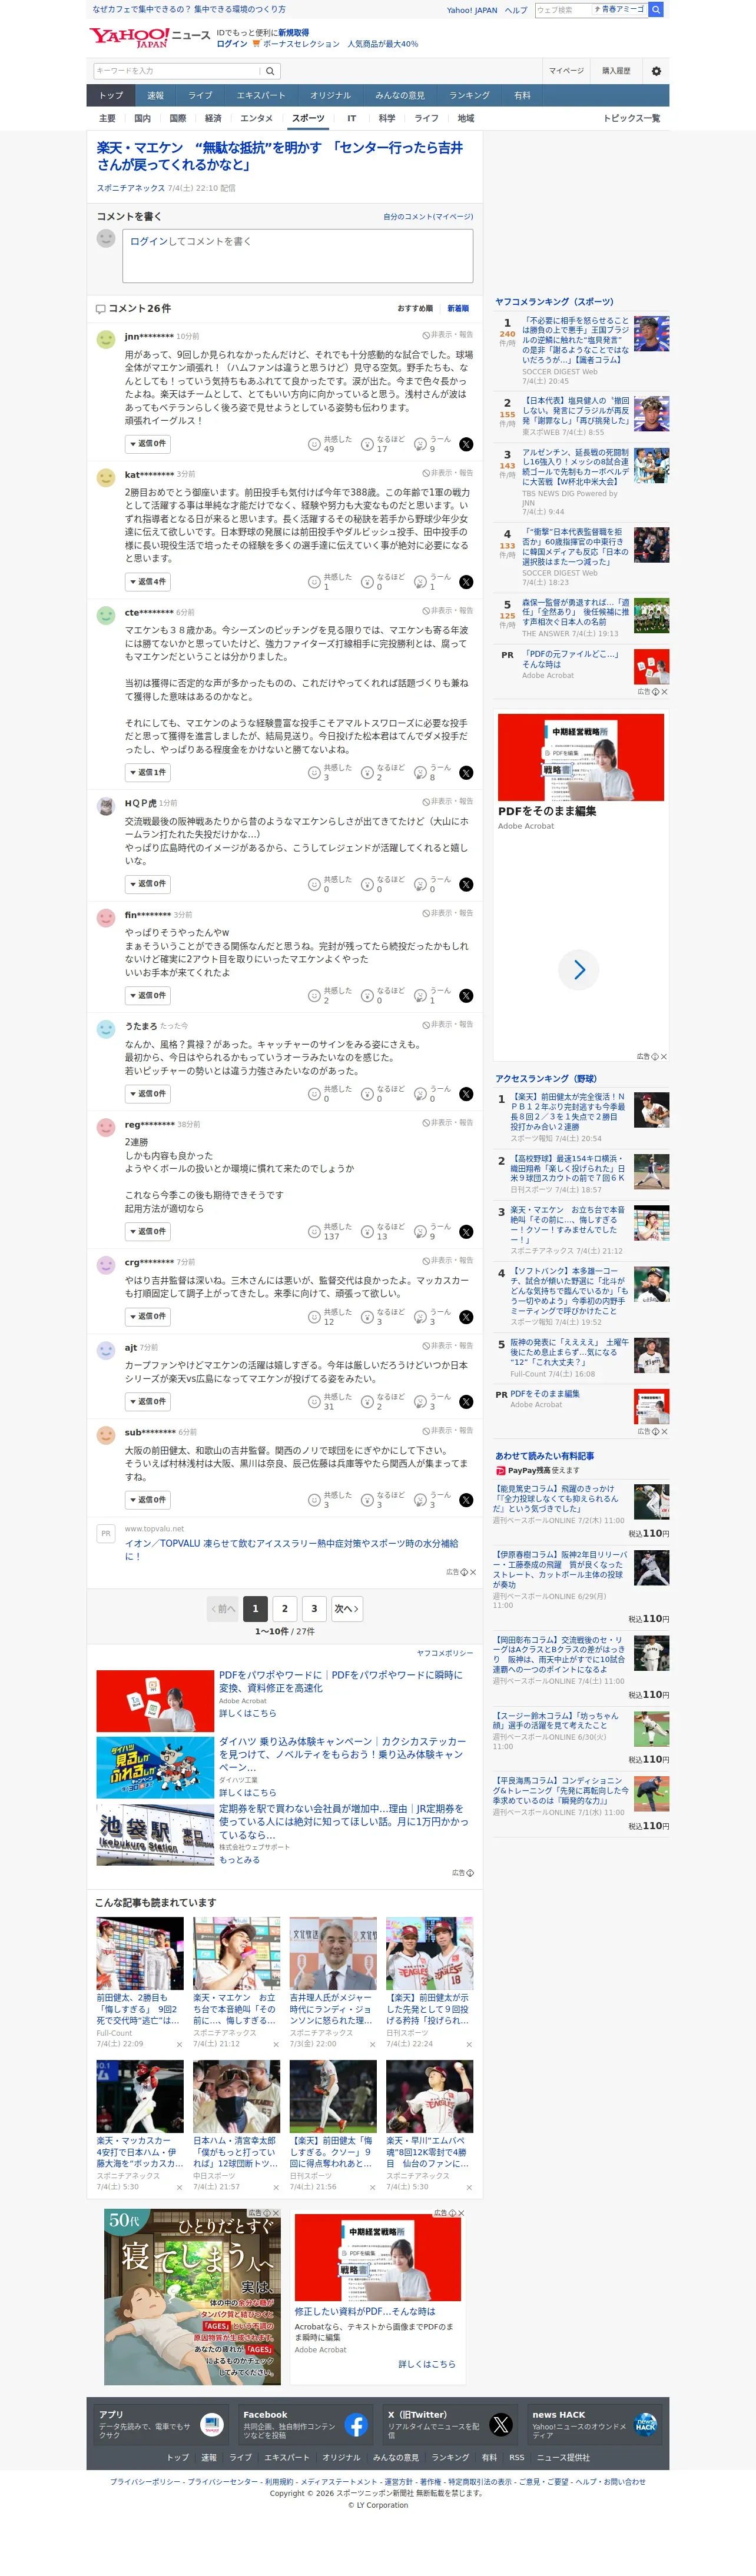The image size is (756, 2576).
Task: Share cte's comment on X
Action: coord(466,773)
